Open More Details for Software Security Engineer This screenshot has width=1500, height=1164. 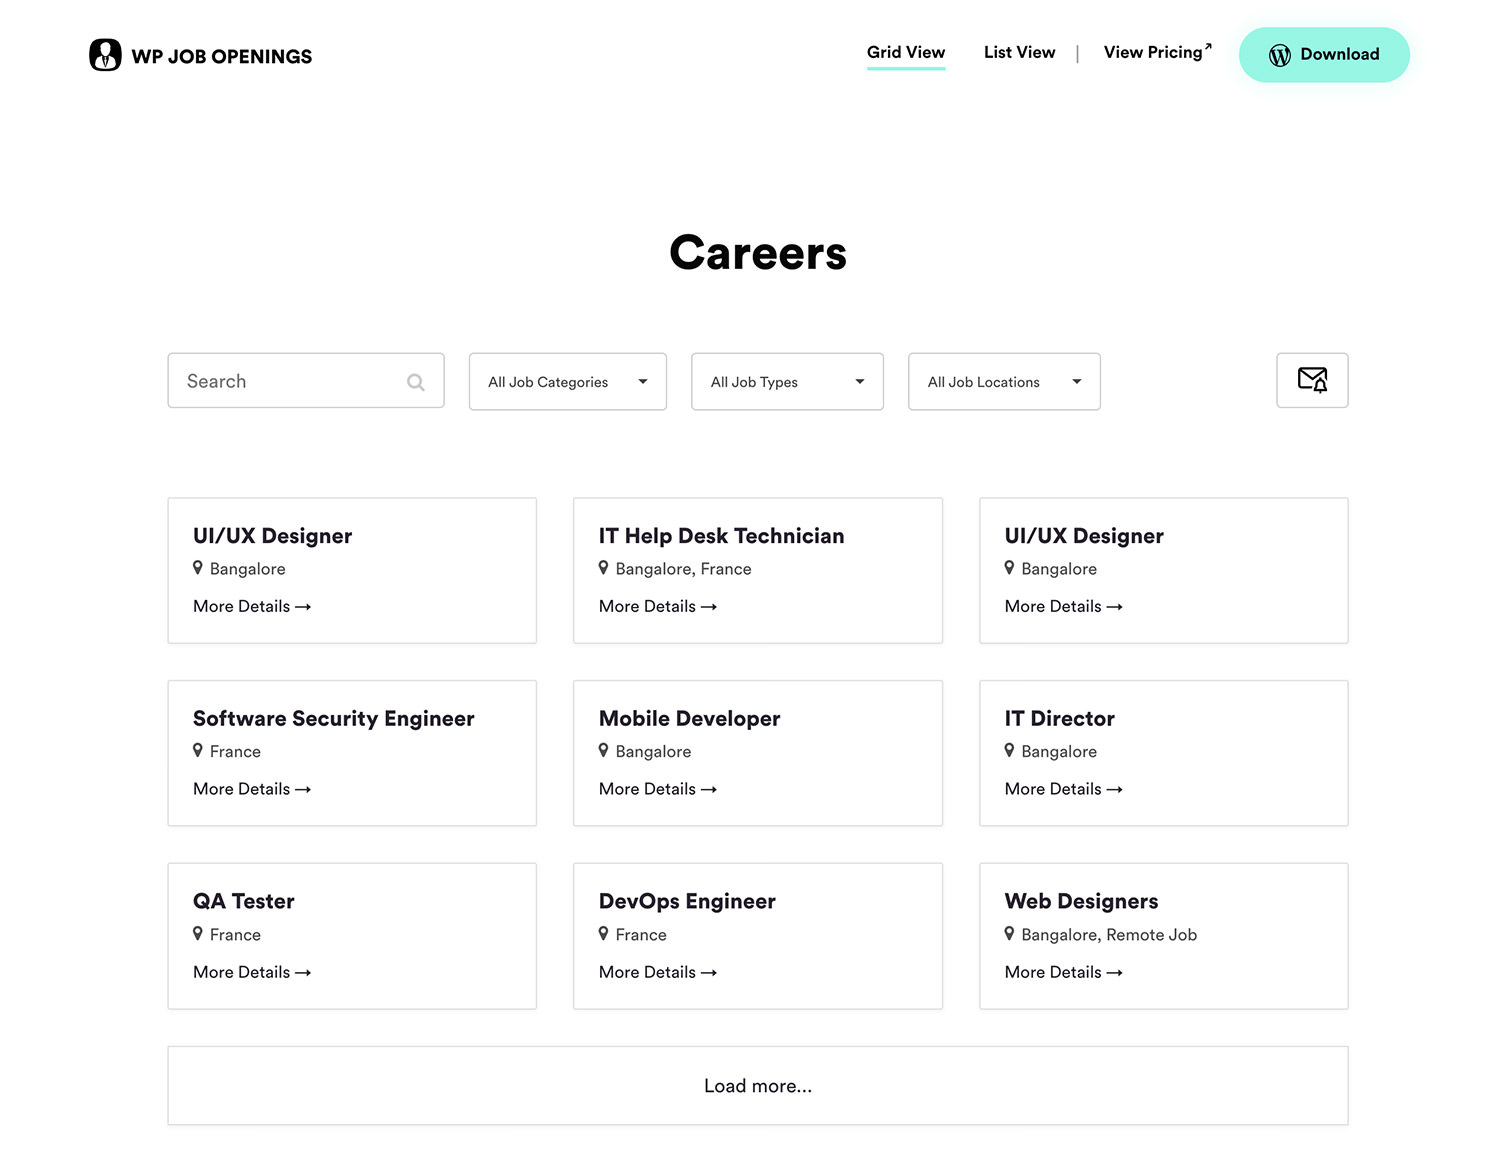tap(252, 789)
